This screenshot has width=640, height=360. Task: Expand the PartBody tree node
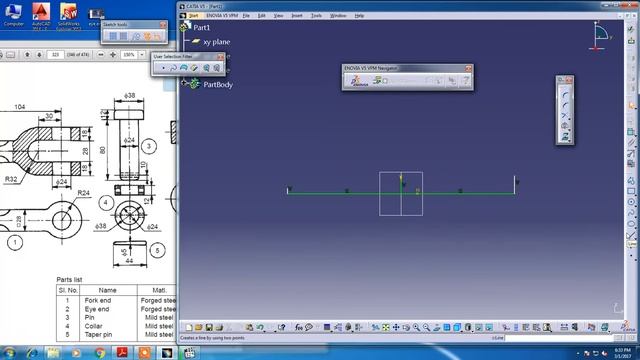point(184,83)
